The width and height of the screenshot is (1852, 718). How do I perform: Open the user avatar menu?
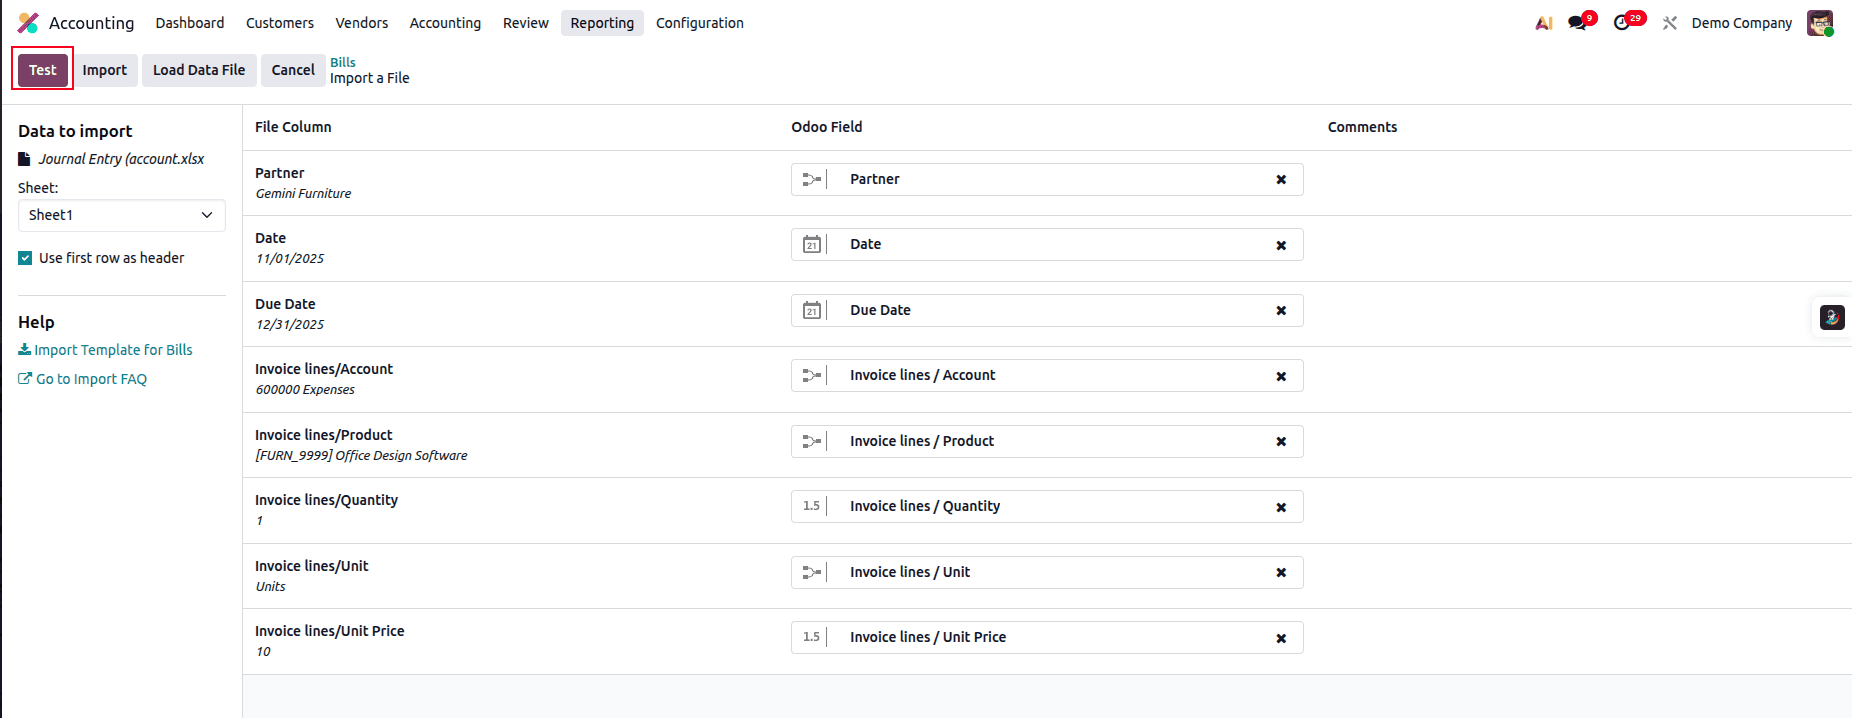pyautogui.click(x=1819, y=23)
